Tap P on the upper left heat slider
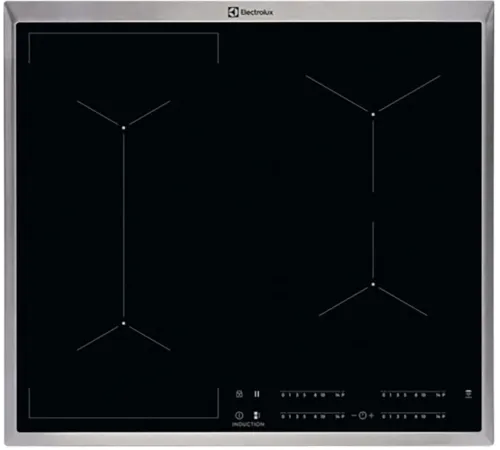Viewport: 500px width, 450px height. click(x=342, y=395)
